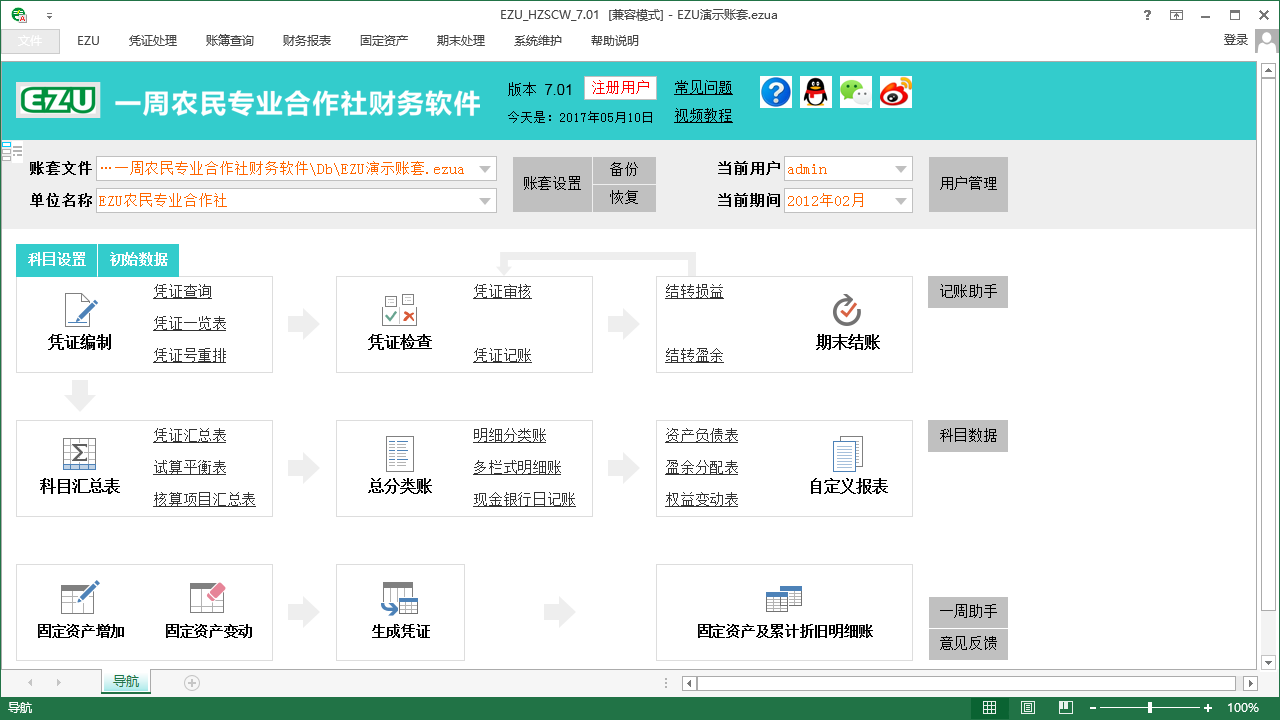
Task: Click the Excel icon in title bar
Action: pyautogui.click(x=19, y=15)
